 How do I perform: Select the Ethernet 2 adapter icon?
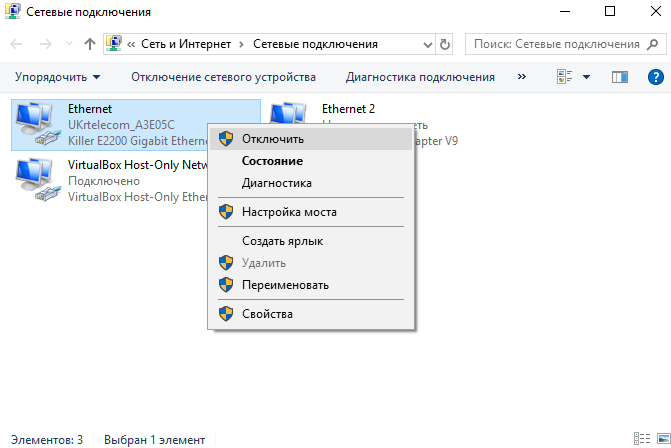pyautogui.click(x=288, y=113)
